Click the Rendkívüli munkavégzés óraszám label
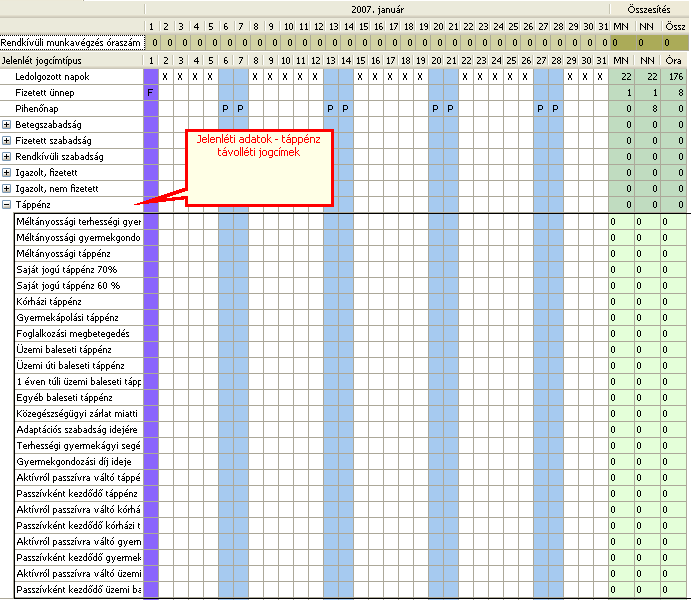This screenshot has height=600, width=691. [x=71, y=43]
